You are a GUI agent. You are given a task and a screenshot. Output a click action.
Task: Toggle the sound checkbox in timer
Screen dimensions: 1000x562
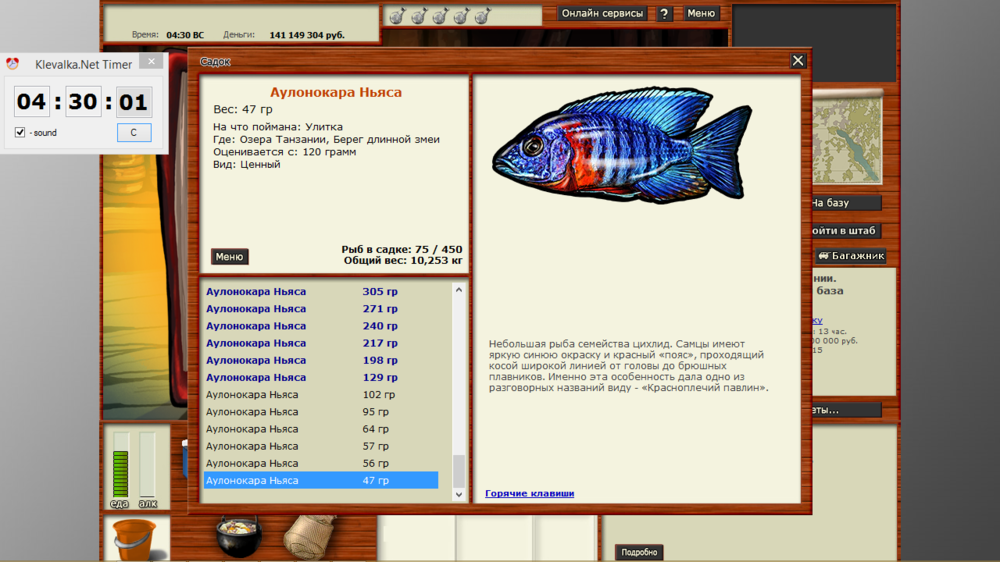20,133
